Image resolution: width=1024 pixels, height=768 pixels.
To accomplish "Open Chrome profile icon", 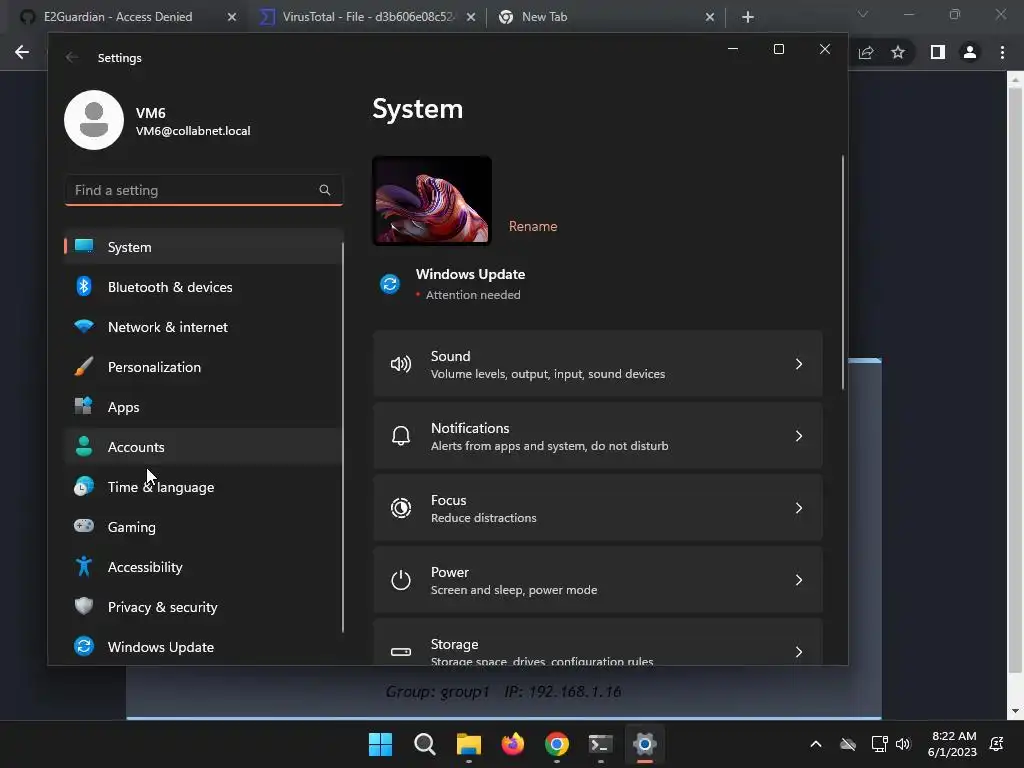I will pyautogui.click(x=970, y=52).
